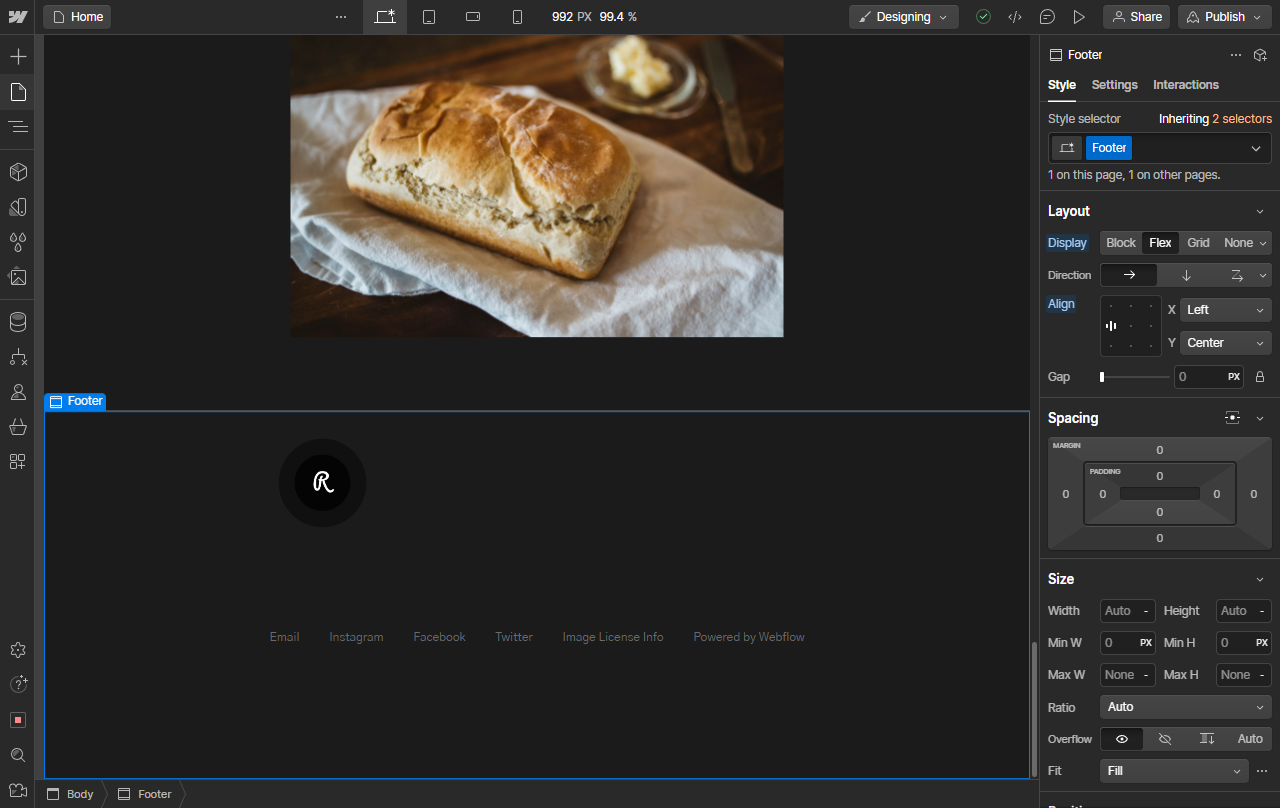The width and height of the screenshot is (1280, 808).
Task: Open the code export icon
Action: tap(1015, 17)
